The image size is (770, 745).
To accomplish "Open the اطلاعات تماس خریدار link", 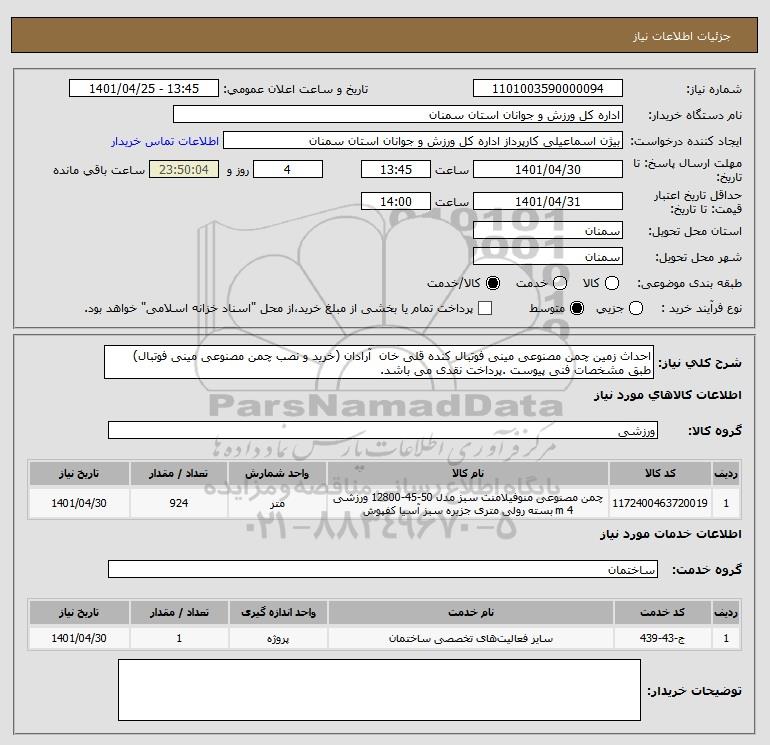I will (165, 141).
